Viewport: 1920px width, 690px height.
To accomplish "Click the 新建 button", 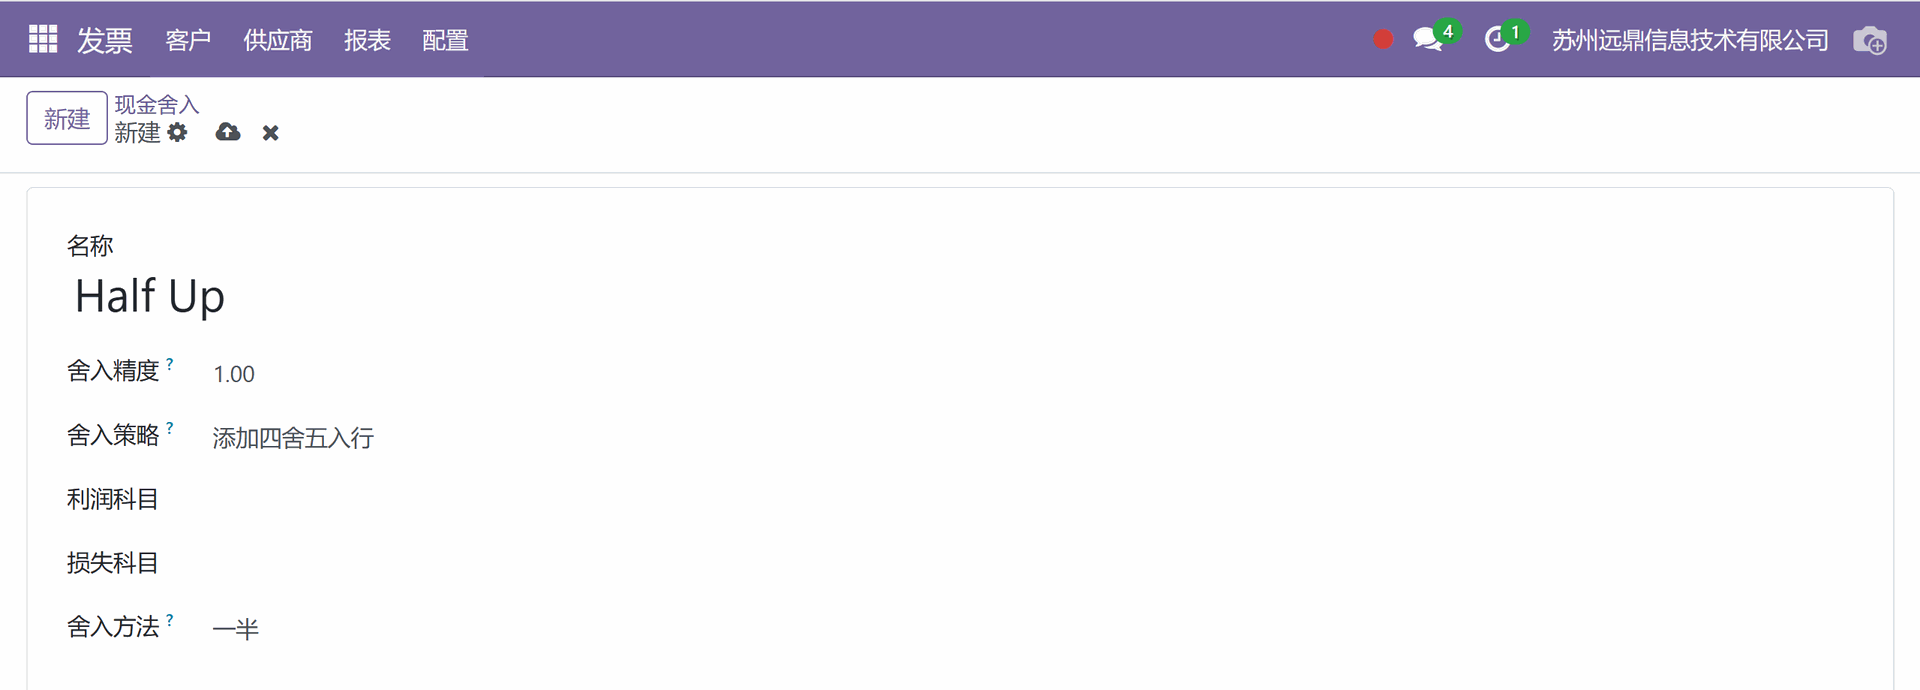I will click(67, 118).
